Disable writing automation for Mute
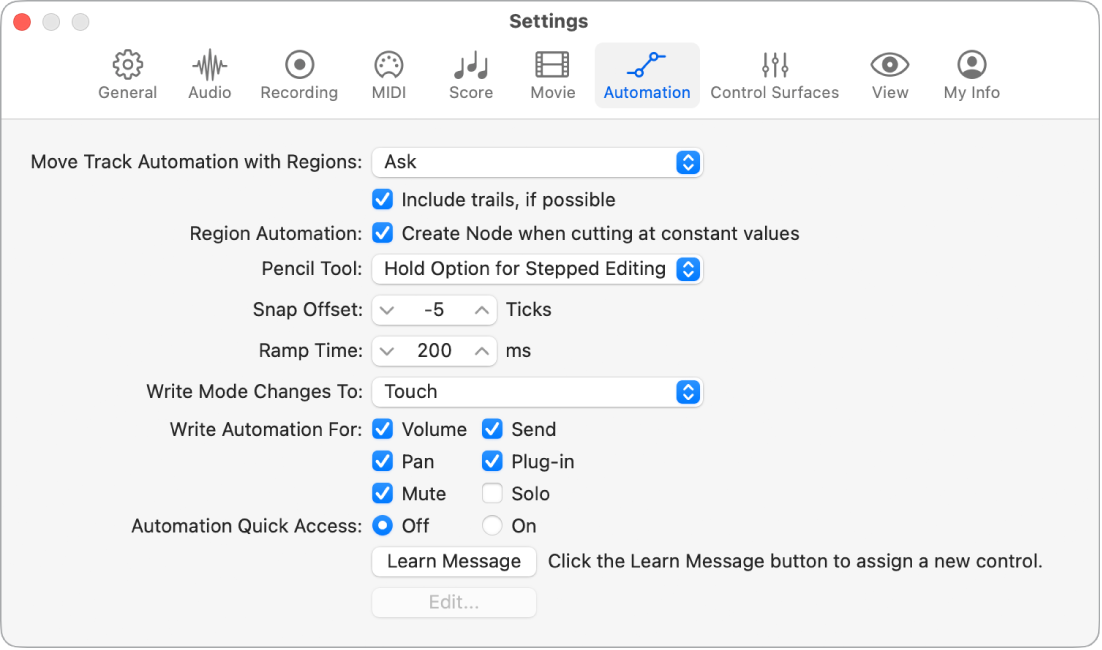This screenshot has width=1102, height=650. (383, 493)
